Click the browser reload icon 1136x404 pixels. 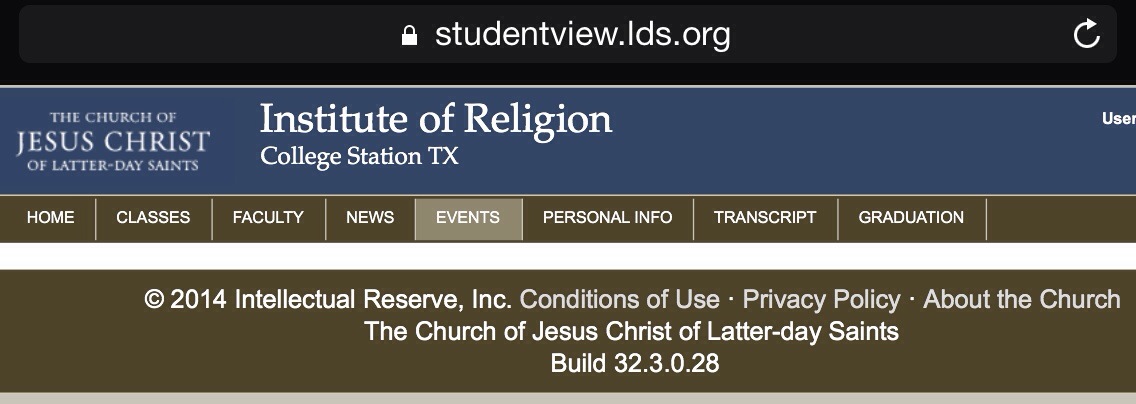tap(1086, 34)
